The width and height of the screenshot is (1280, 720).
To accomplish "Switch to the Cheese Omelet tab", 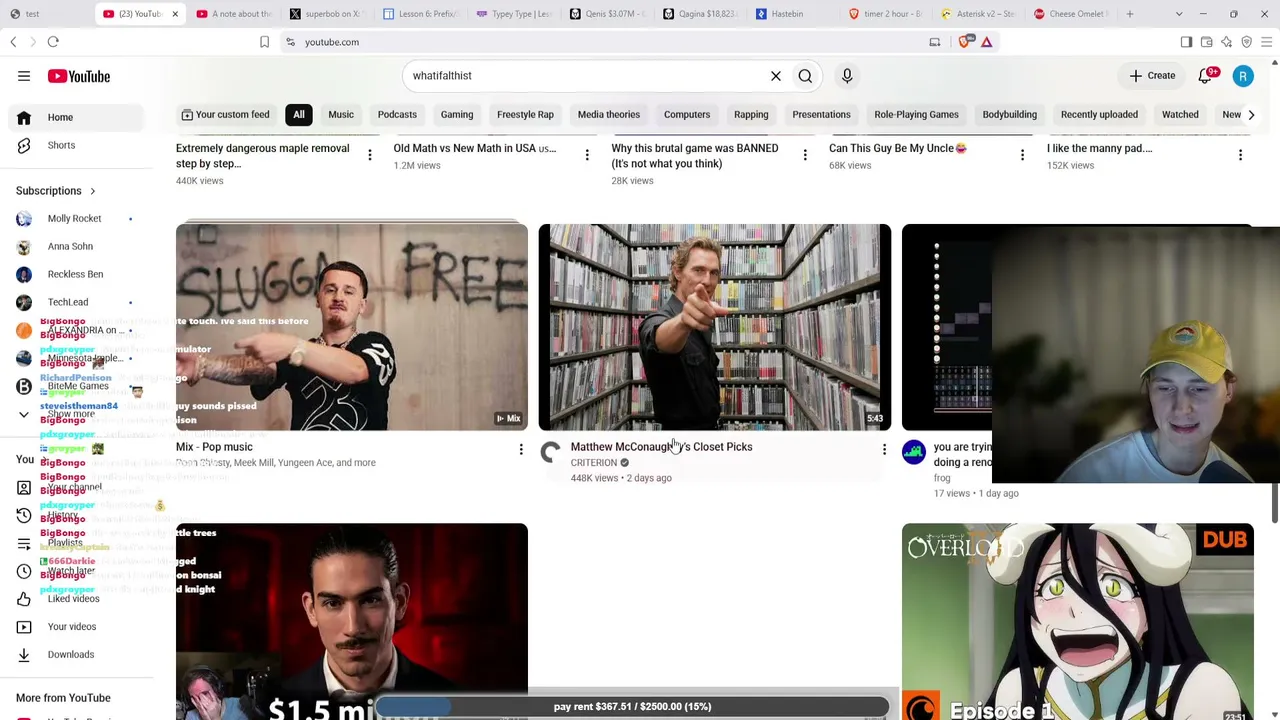I will (x=1072, y=14).
